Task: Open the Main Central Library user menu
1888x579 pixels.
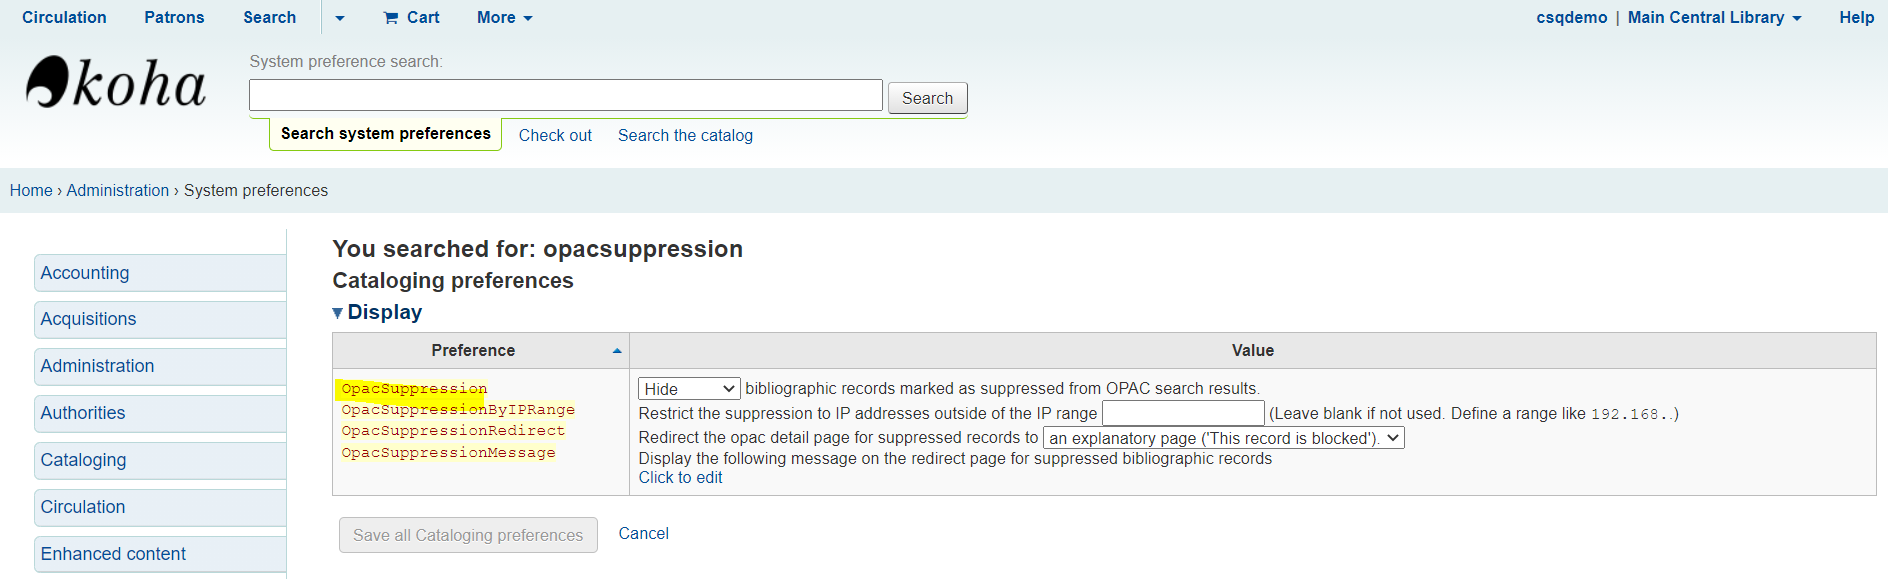Action: (x=1714, y=17)
